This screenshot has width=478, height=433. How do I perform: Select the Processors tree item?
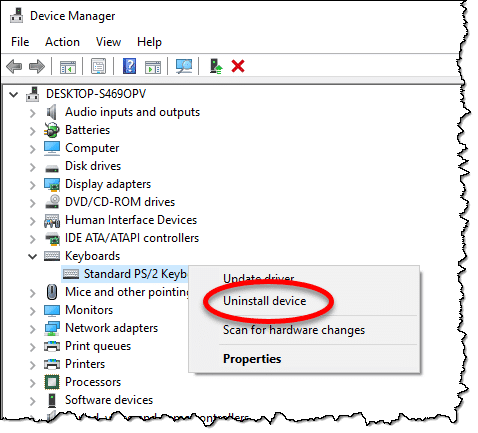point(93,382)
